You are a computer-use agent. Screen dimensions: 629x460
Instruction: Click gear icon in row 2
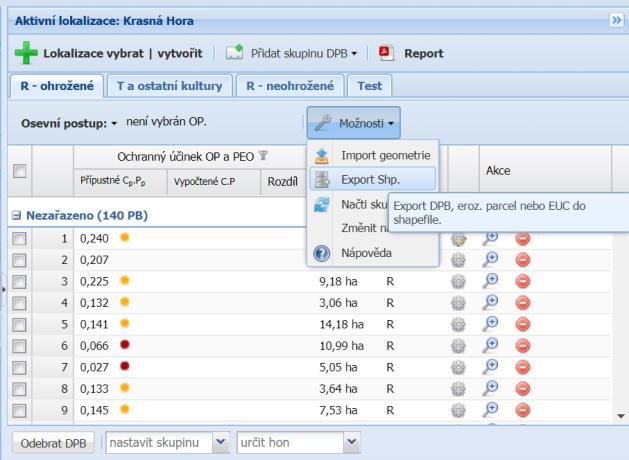click(458, 260)
